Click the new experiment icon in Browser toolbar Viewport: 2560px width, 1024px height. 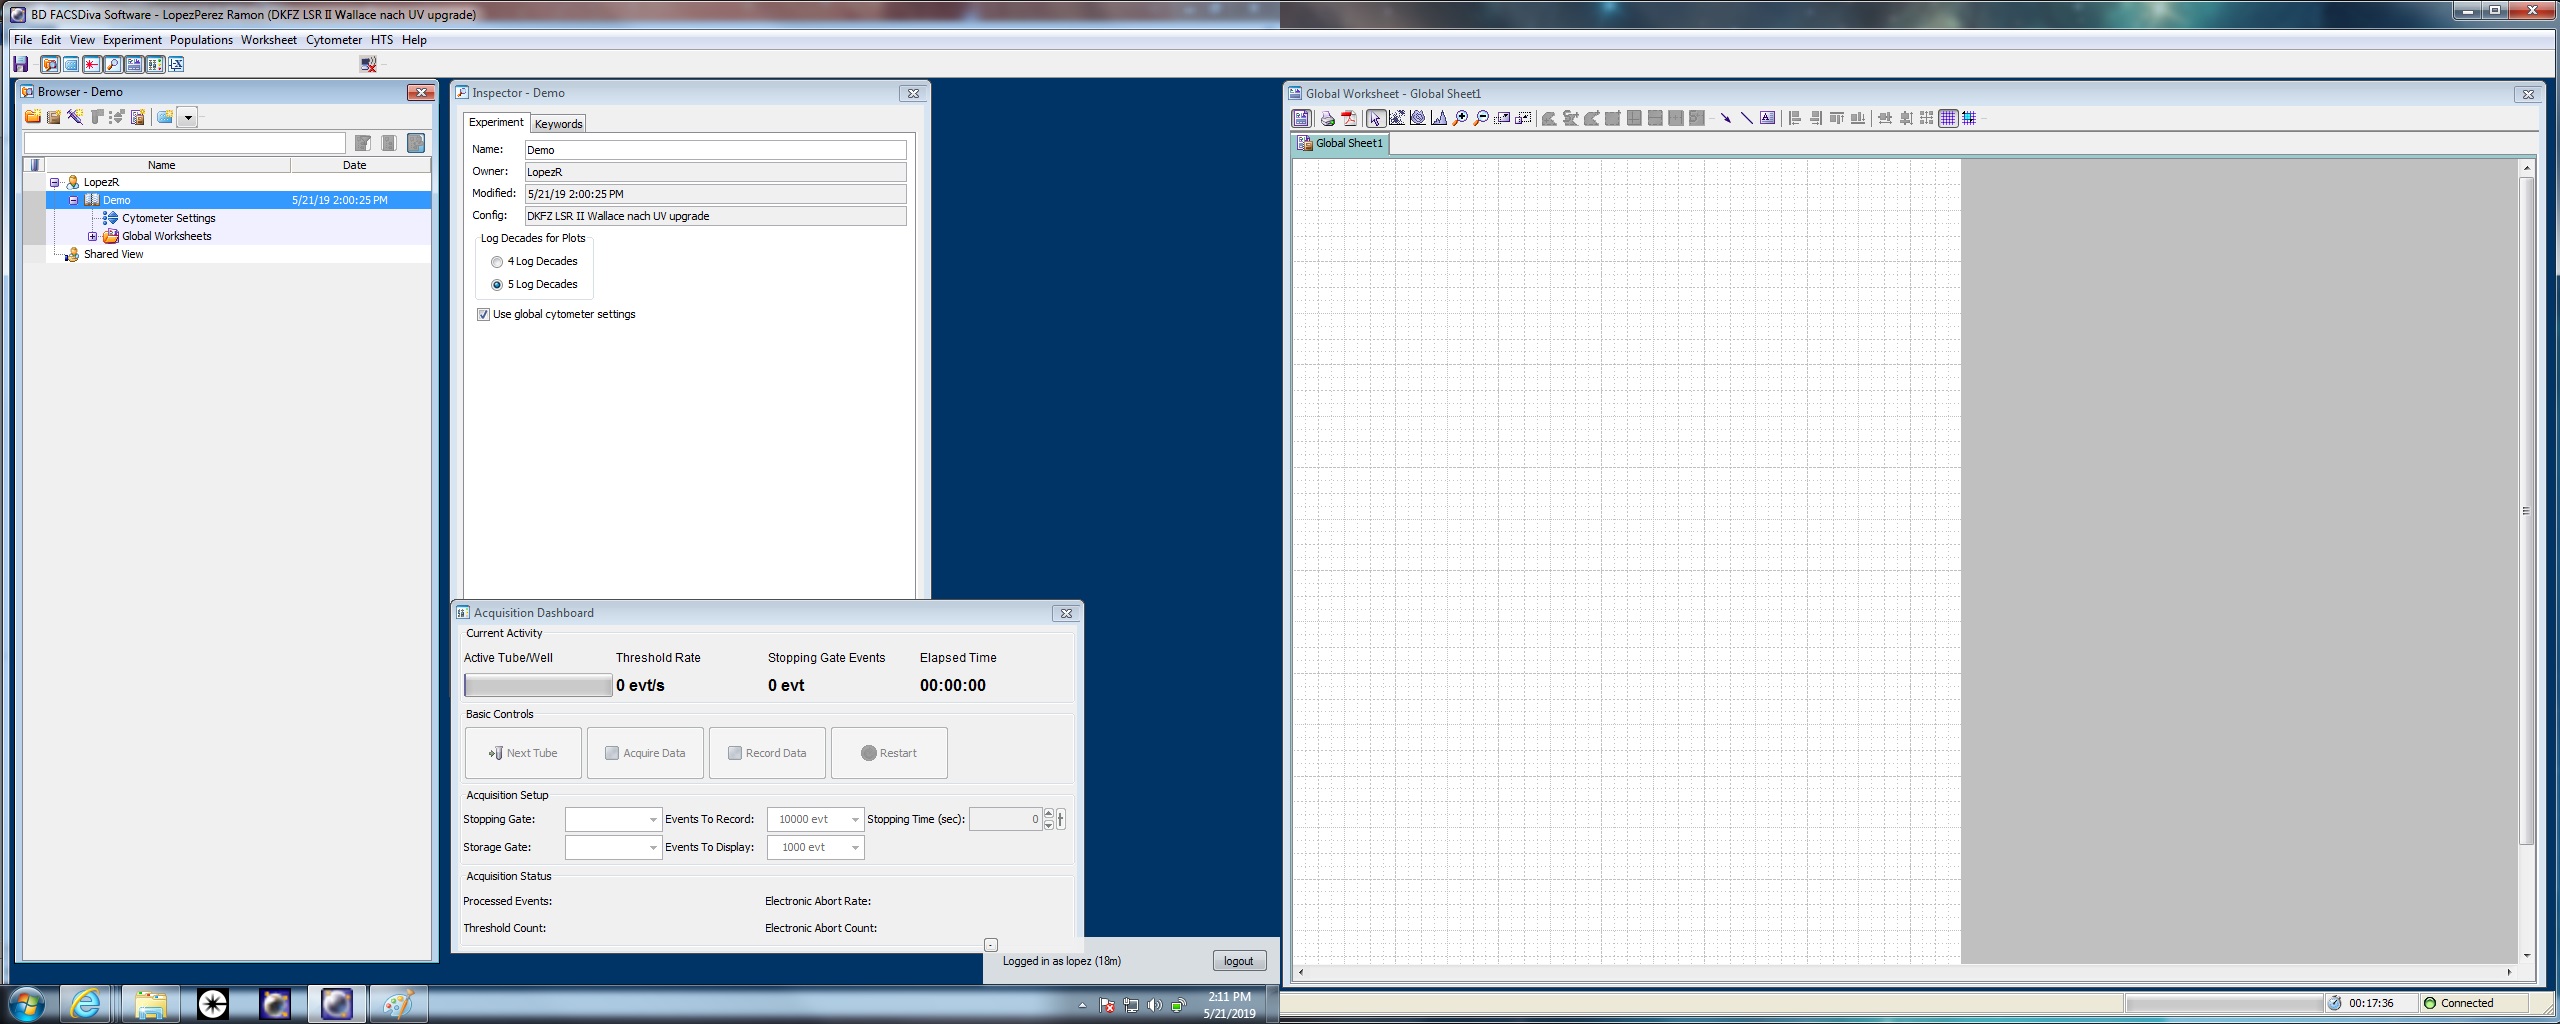(54, 117)
